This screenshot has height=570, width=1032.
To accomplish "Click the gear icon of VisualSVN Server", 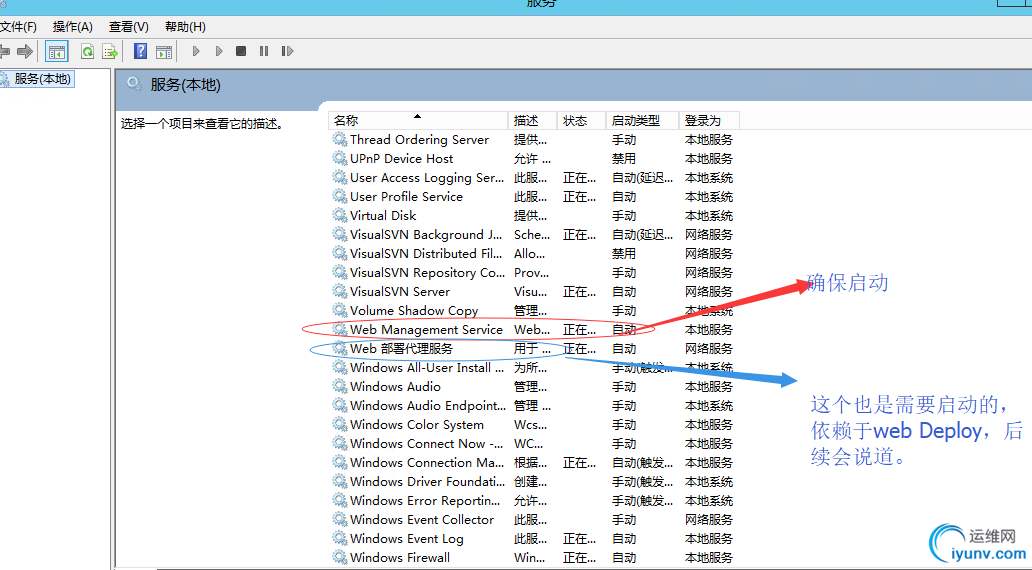I will coord(340,291).
